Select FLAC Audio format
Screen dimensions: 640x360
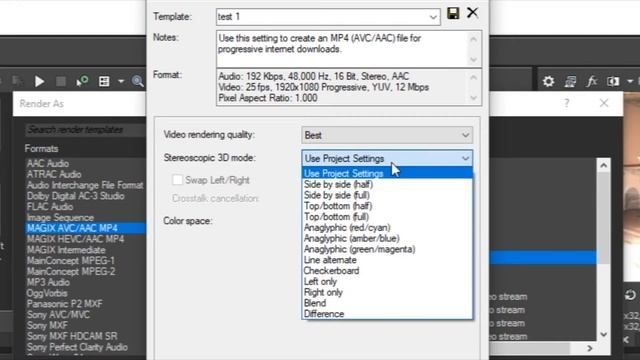(x=50, y=207)
